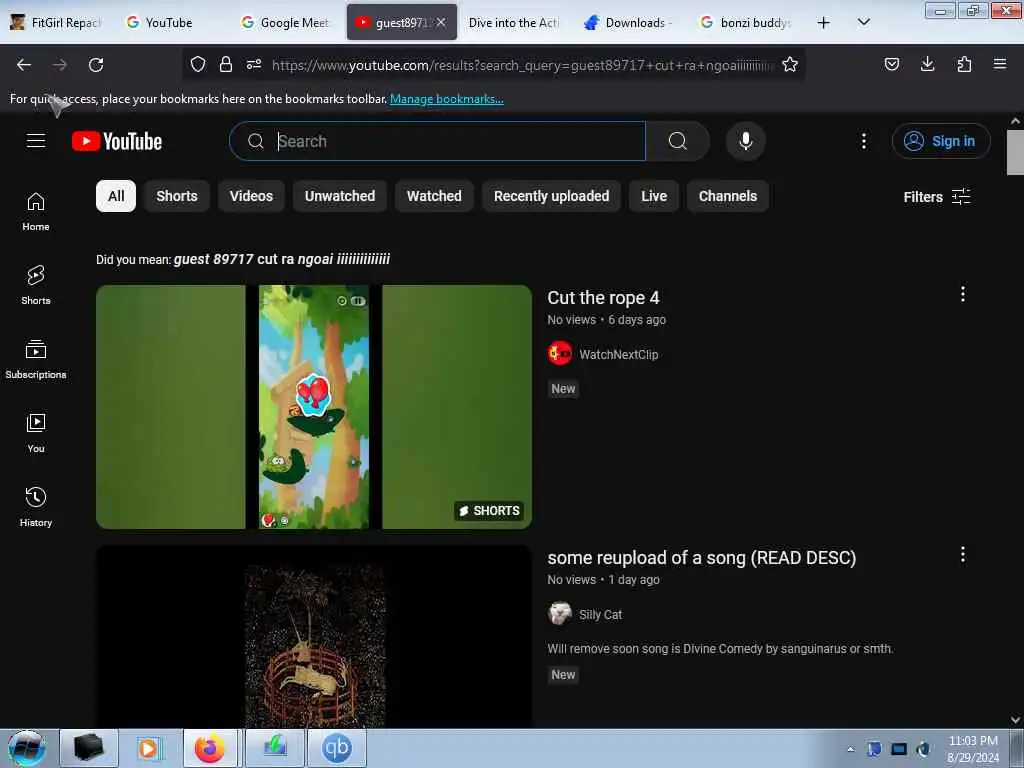Open the Firefox application menu

[x=1000, y=64]
